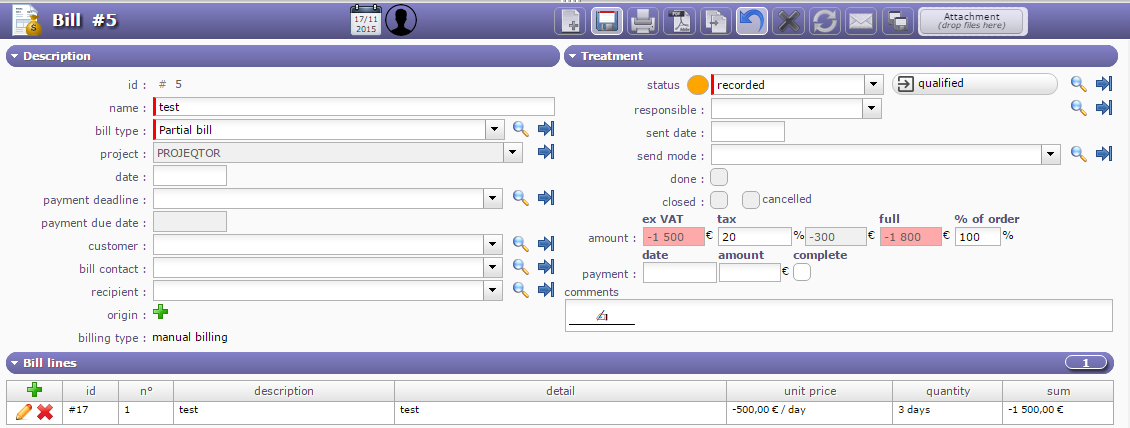The image size is (1130, 428).
Task: Toggle the cancelled checkbox
Action: point(751,200)
